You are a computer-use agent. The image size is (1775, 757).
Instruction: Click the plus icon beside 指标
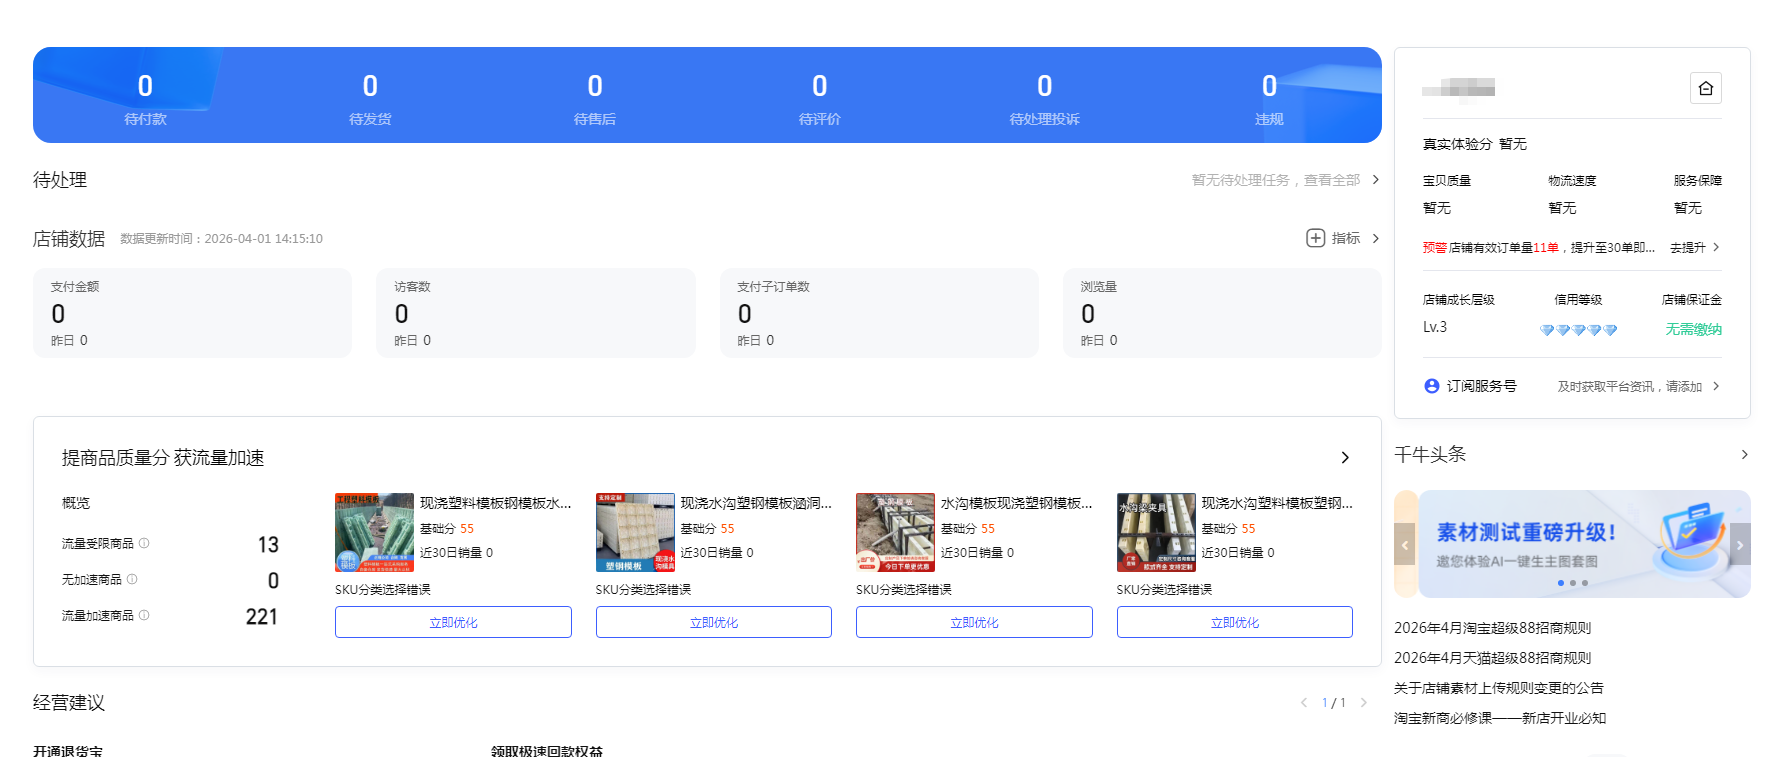click(x=1316, y=238)
